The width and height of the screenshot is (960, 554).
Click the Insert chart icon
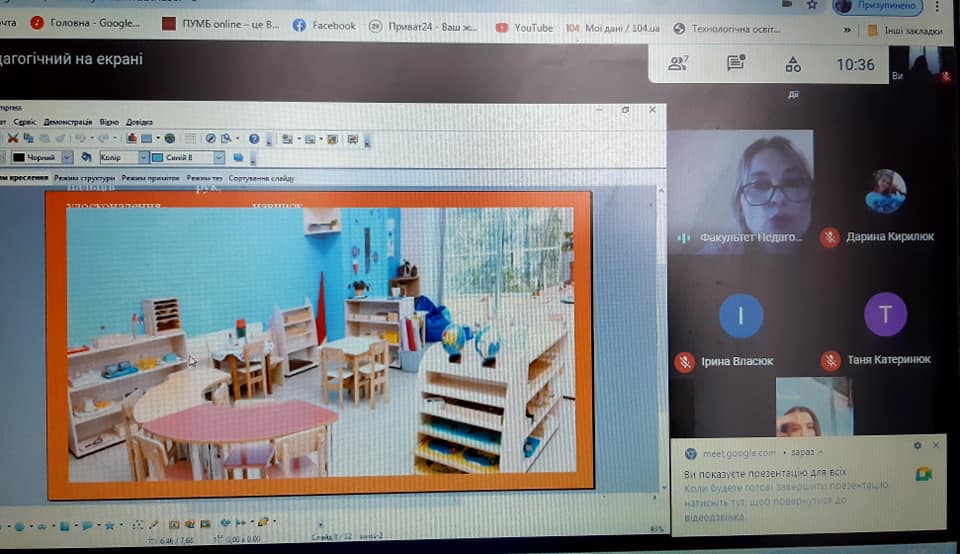tap(132, 138)
